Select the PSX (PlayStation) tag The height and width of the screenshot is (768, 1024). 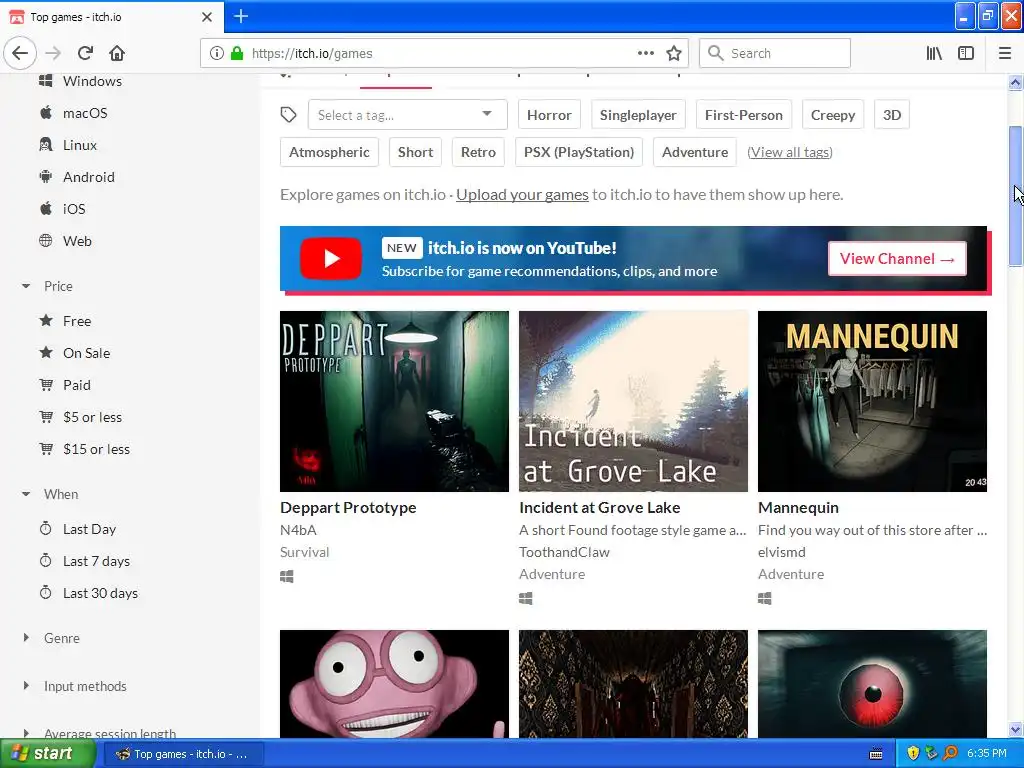tap(579, 152)
